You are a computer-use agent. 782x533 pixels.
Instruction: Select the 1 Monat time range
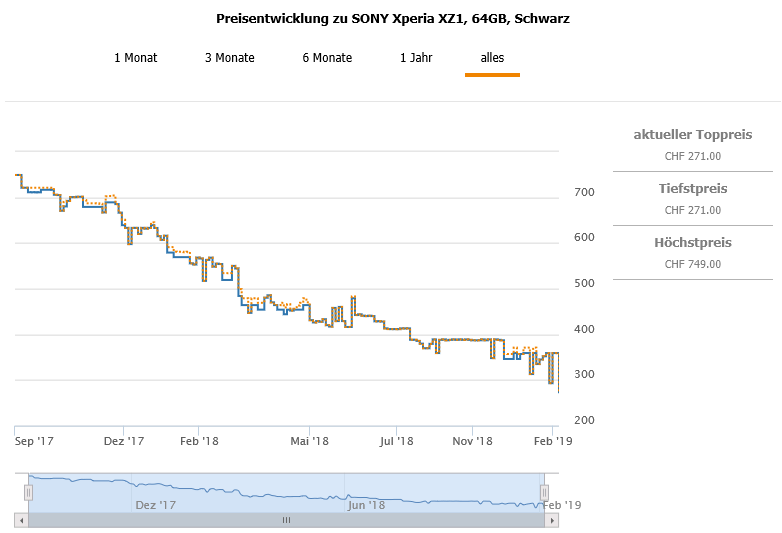(x=135, y=58)
